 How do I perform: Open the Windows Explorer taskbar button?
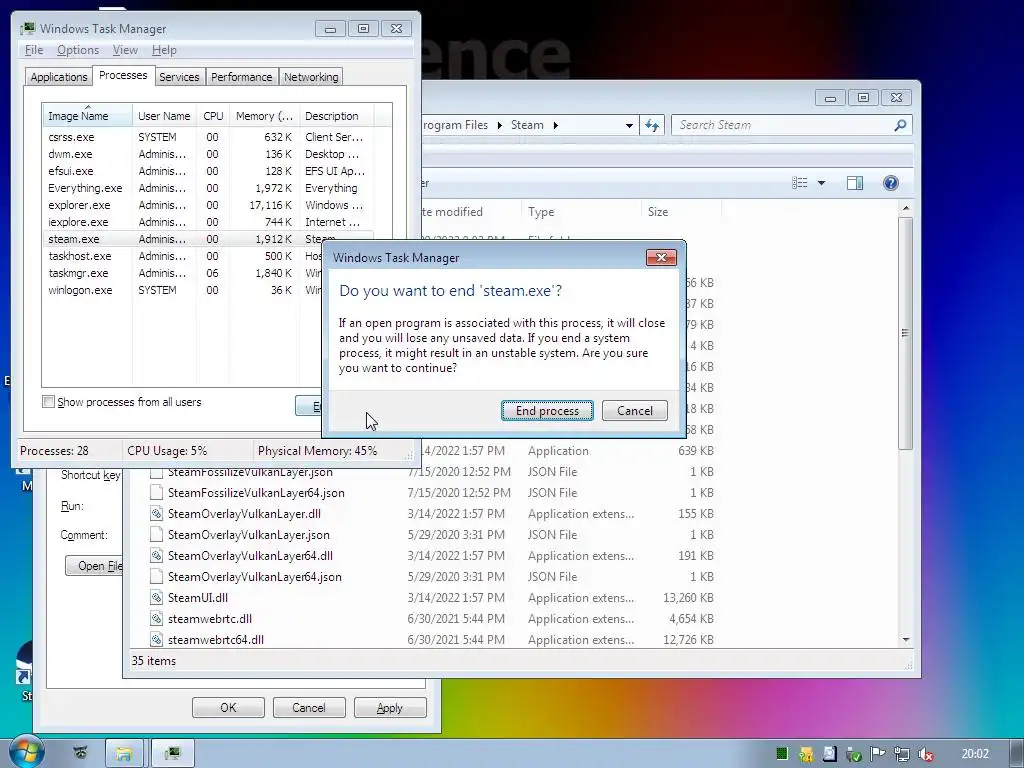124,754
